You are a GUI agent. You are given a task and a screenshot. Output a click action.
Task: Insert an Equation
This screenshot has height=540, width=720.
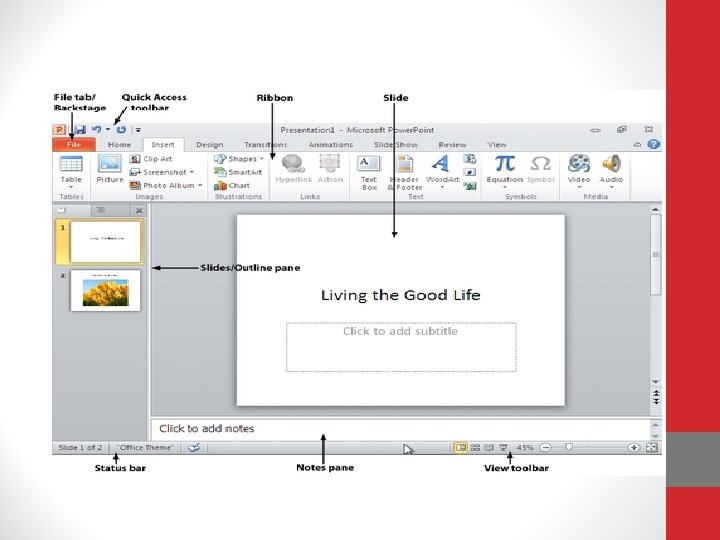click(505, 172)
